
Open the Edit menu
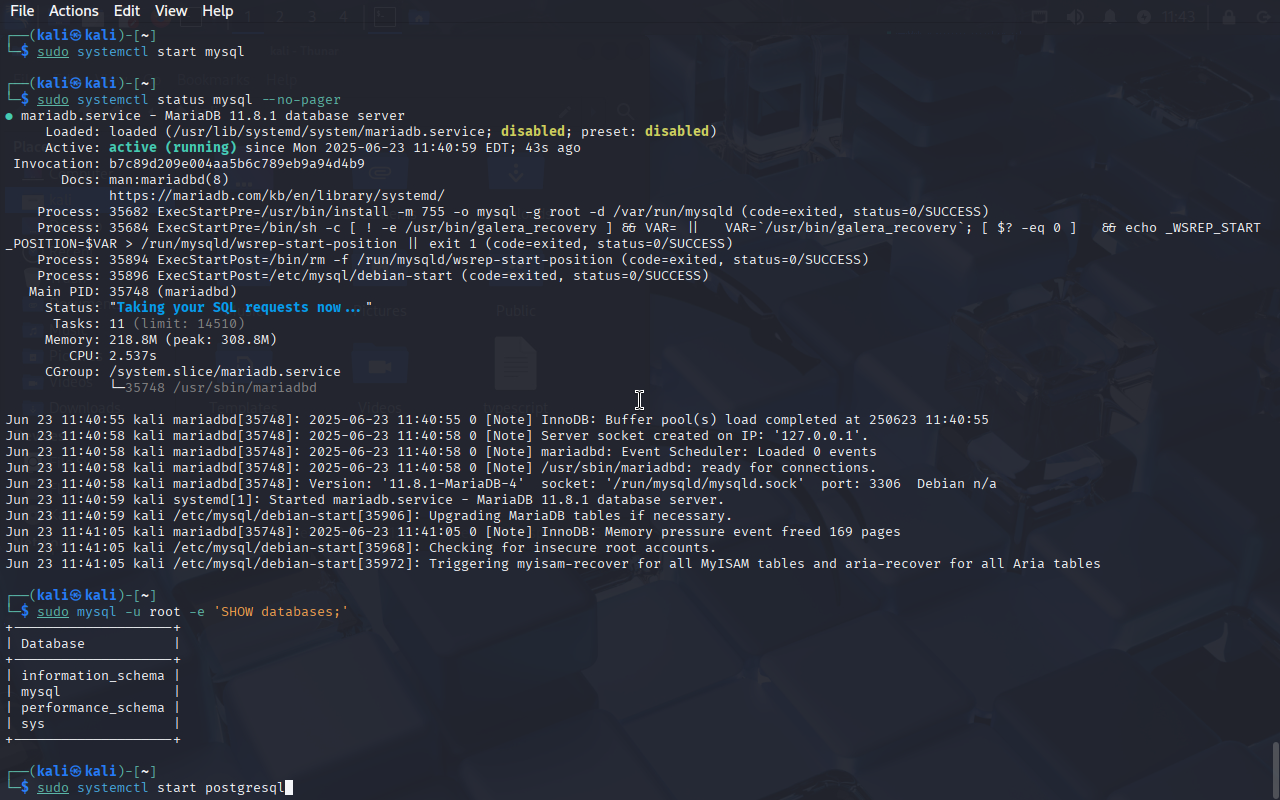tap(127, 11)
